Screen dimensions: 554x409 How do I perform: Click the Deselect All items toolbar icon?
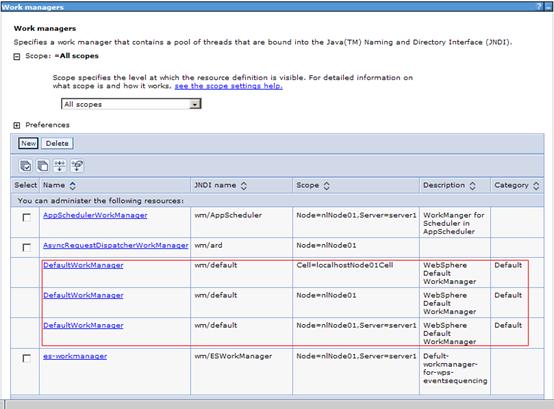point(43,166)
